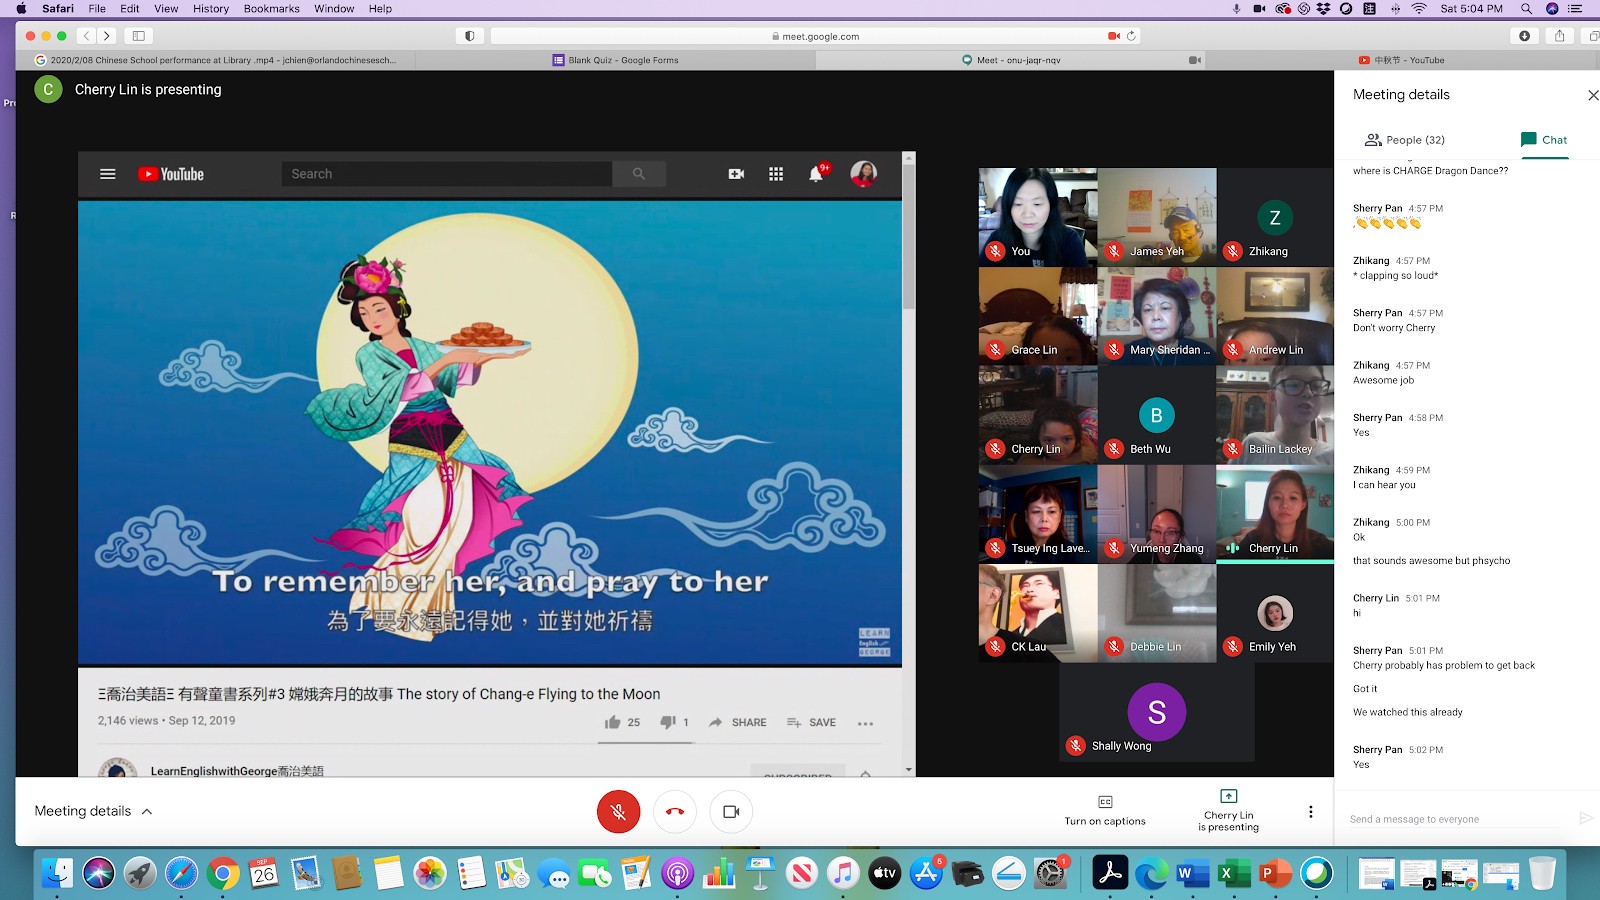Click Cherry Lin is presenting button

[1228, 811]
